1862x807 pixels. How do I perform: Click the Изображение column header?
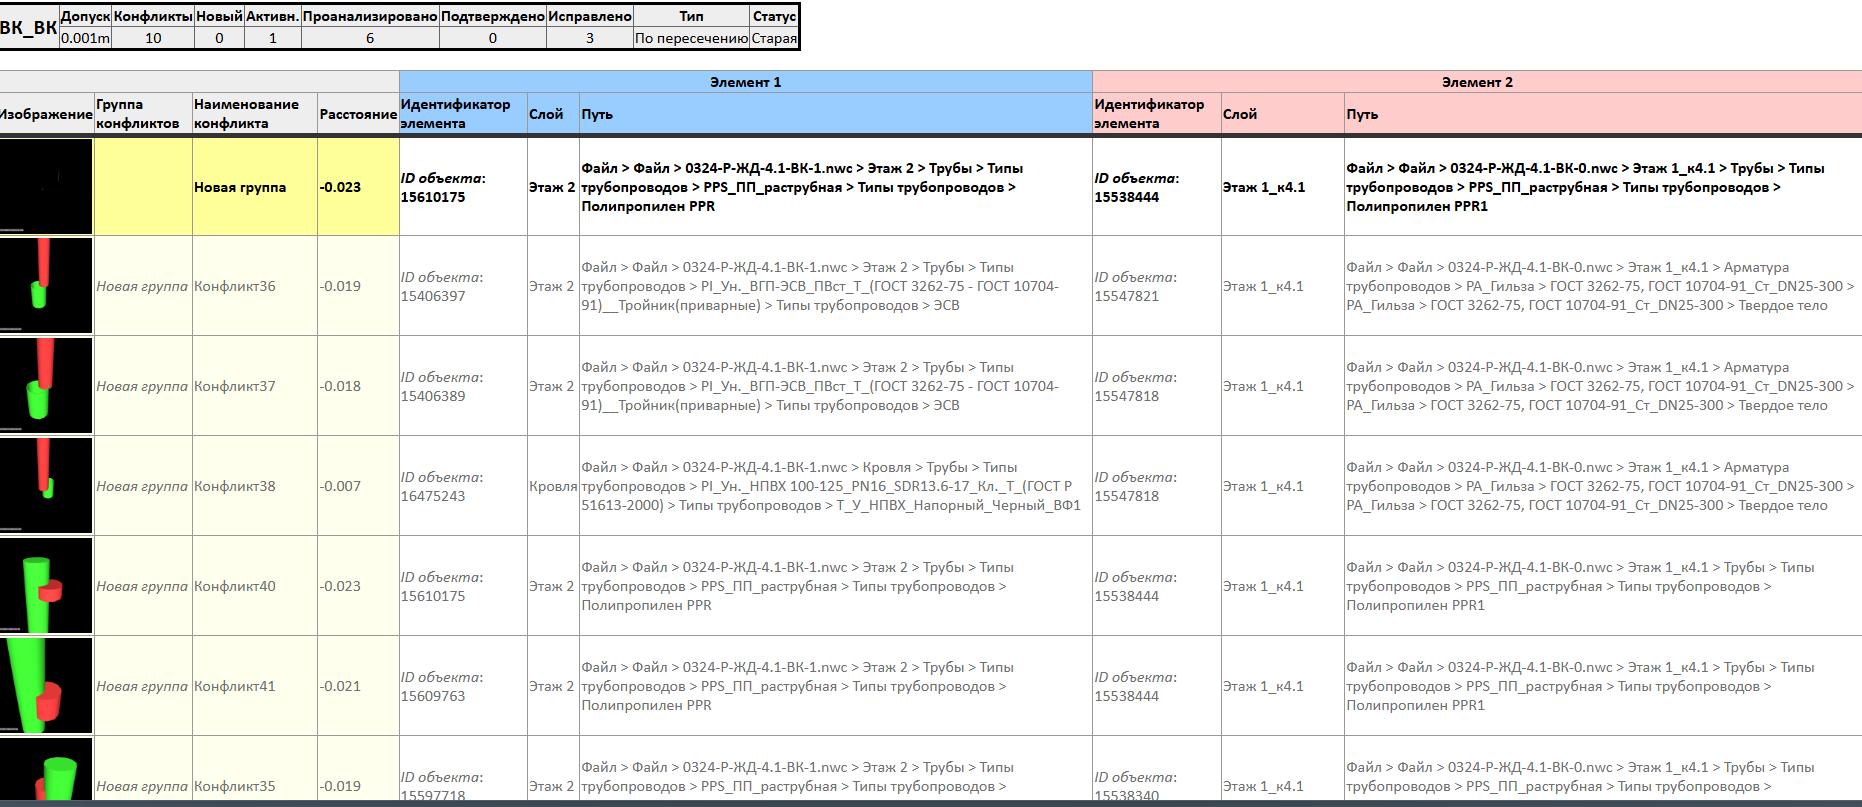[46, 114]
